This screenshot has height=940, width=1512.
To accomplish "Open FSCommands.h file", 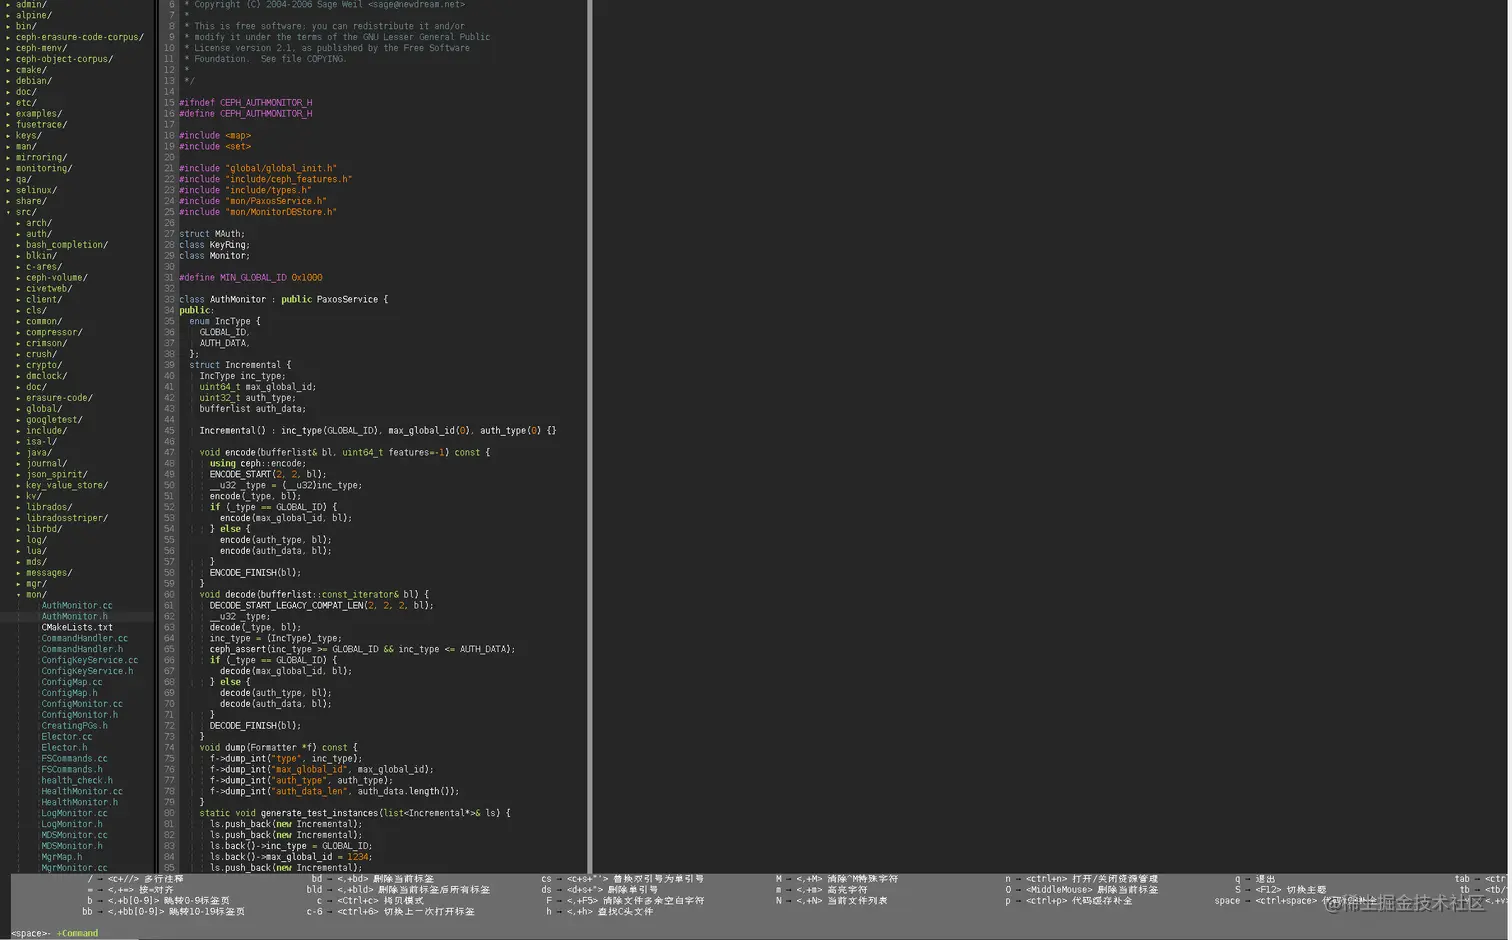I will tap(72, 770).
